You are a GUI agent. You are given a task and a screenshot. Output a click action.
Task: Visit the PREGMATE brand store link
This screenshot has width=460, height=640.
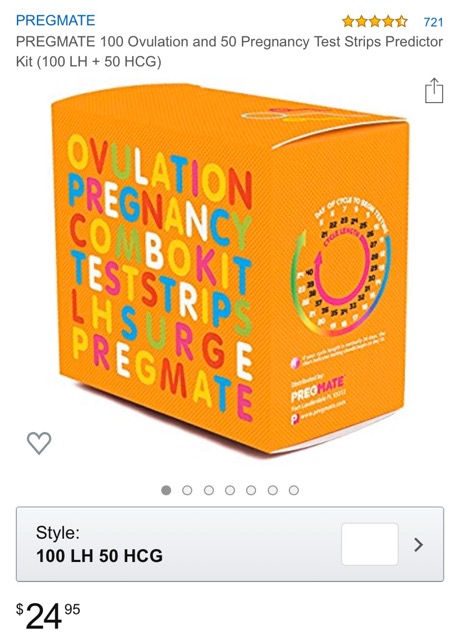point(56,20)
